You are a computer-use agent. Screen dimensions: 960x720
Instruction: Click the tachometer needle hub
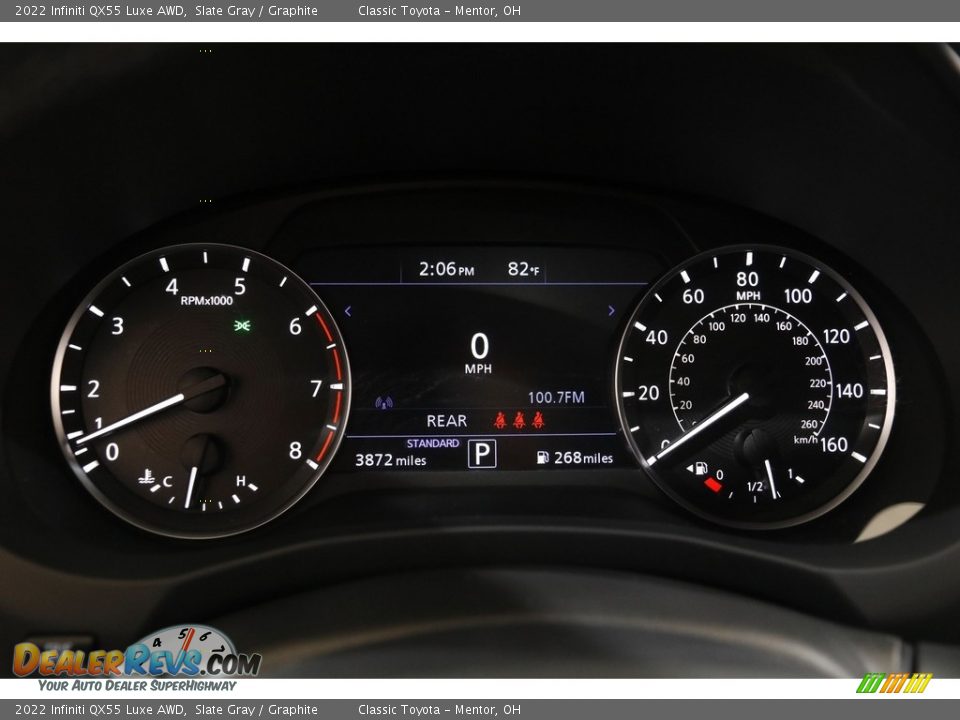pyautogui.click(x=204, y=389)
